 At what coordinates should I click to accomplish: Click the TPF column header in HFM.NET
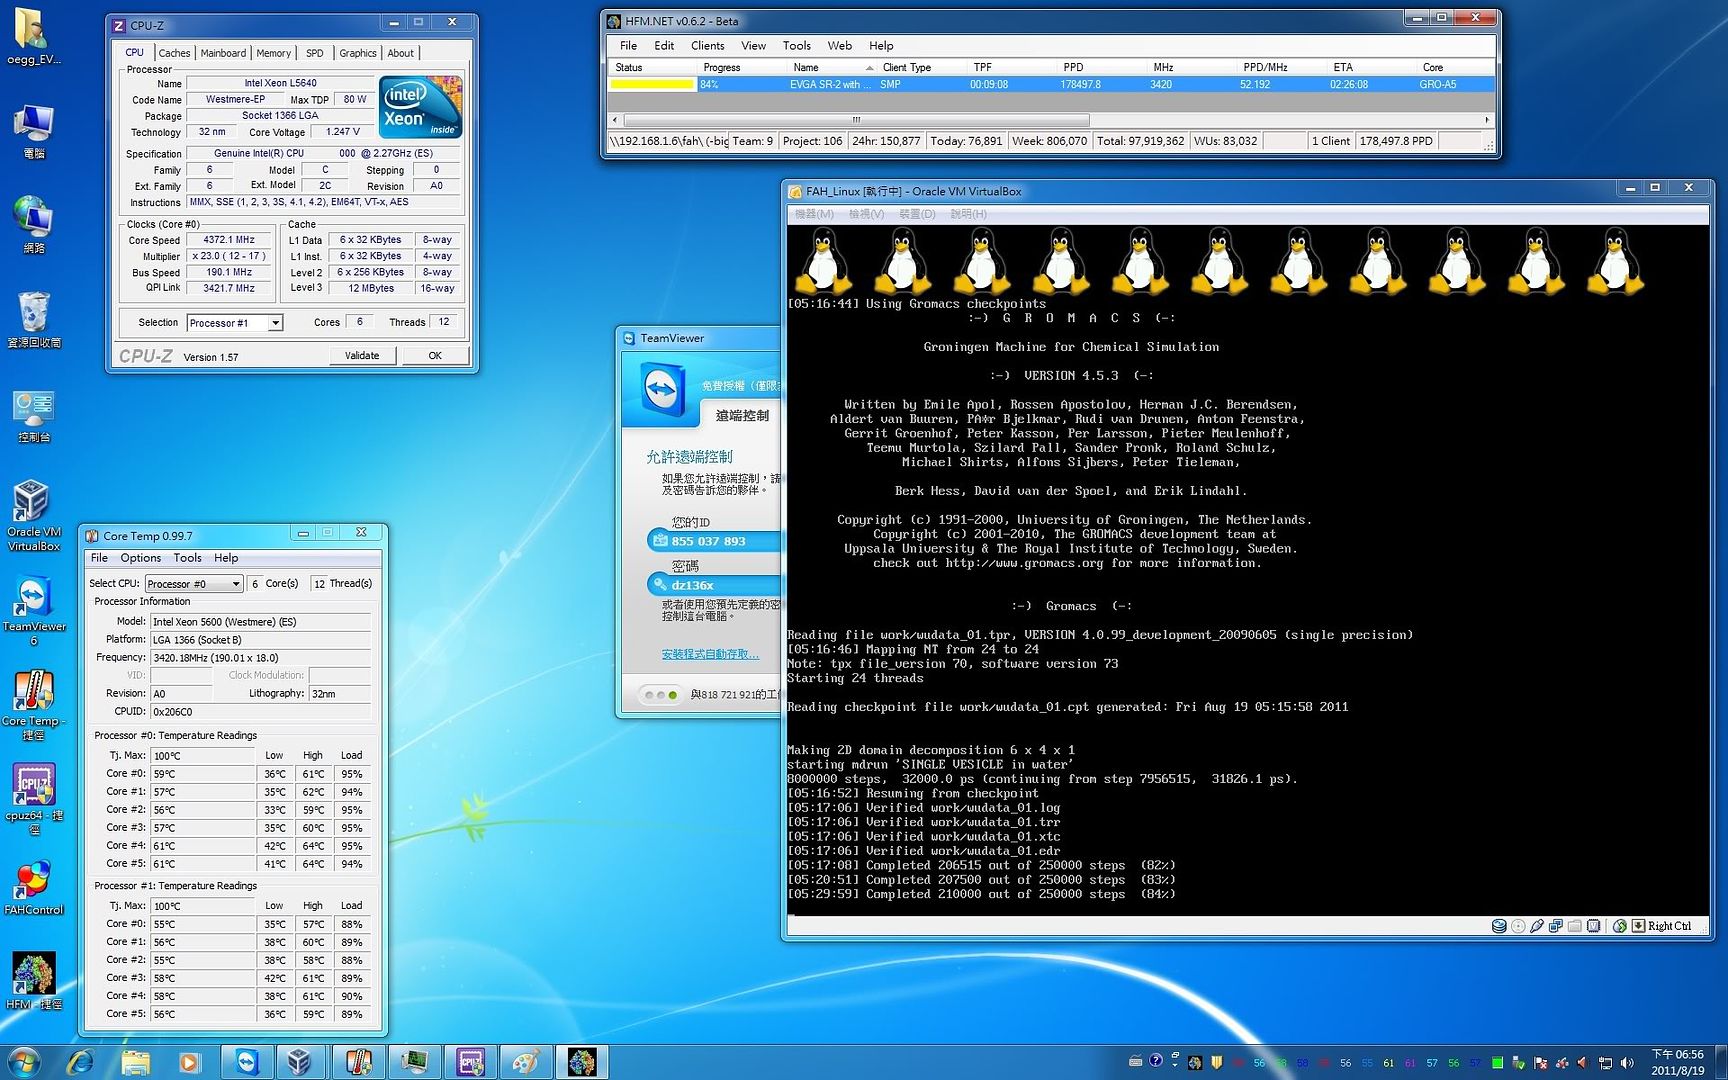coord(1010,68)
